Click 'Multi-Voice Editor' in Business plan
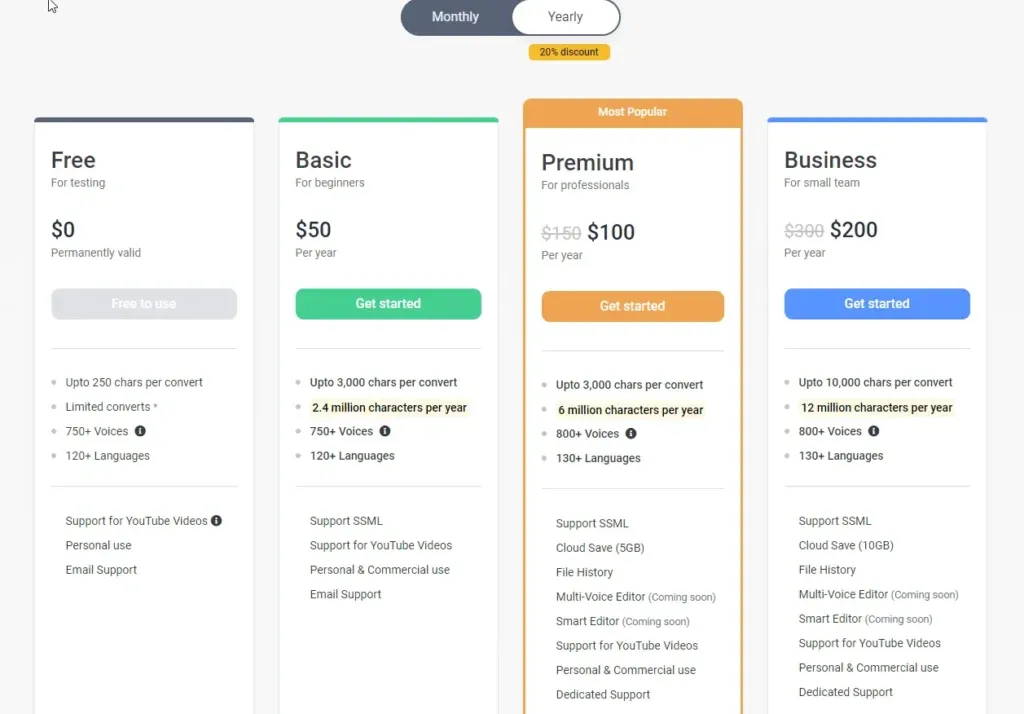Image resolution: width=1024 pixels, height=714 pixels. [x=843, y=594]
